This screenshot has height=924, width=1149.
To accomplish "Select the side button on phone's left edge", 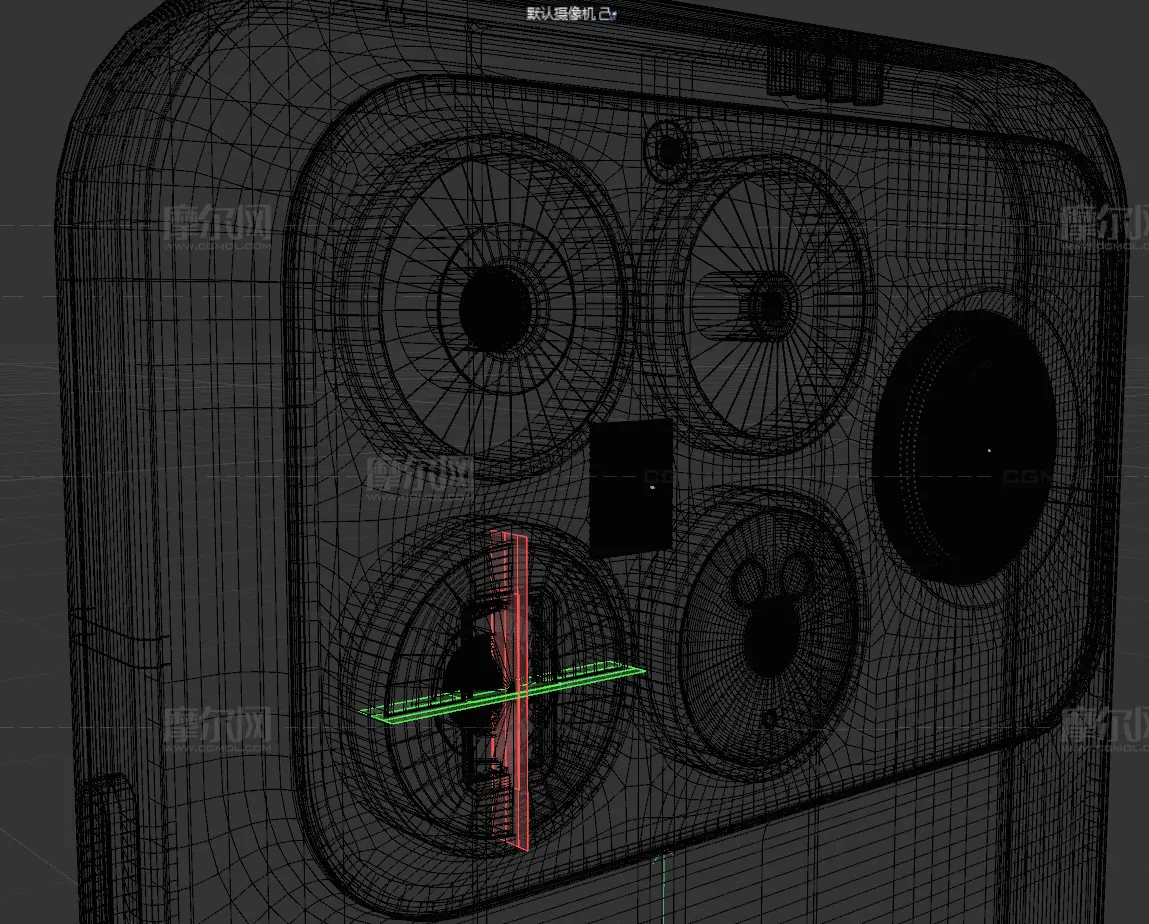I will coord(108,850).
